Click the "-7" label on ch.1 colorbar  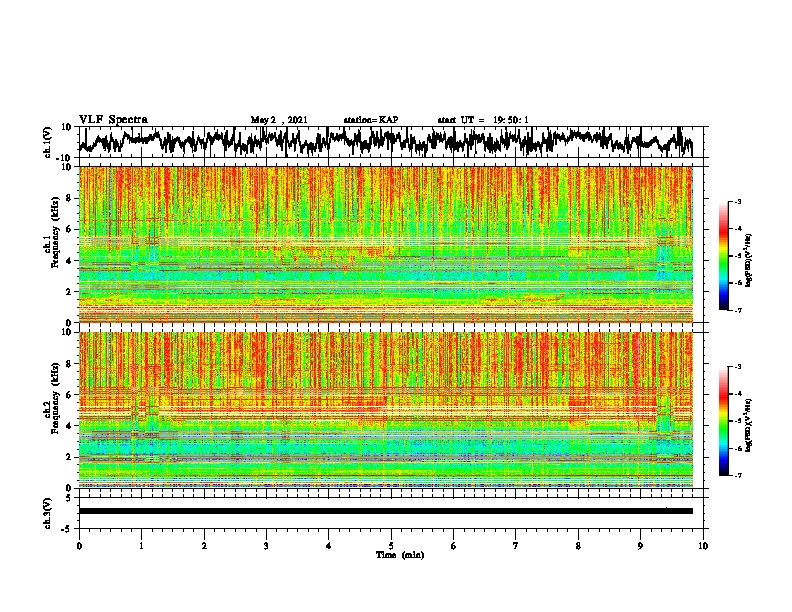click(x=737, y=310)
